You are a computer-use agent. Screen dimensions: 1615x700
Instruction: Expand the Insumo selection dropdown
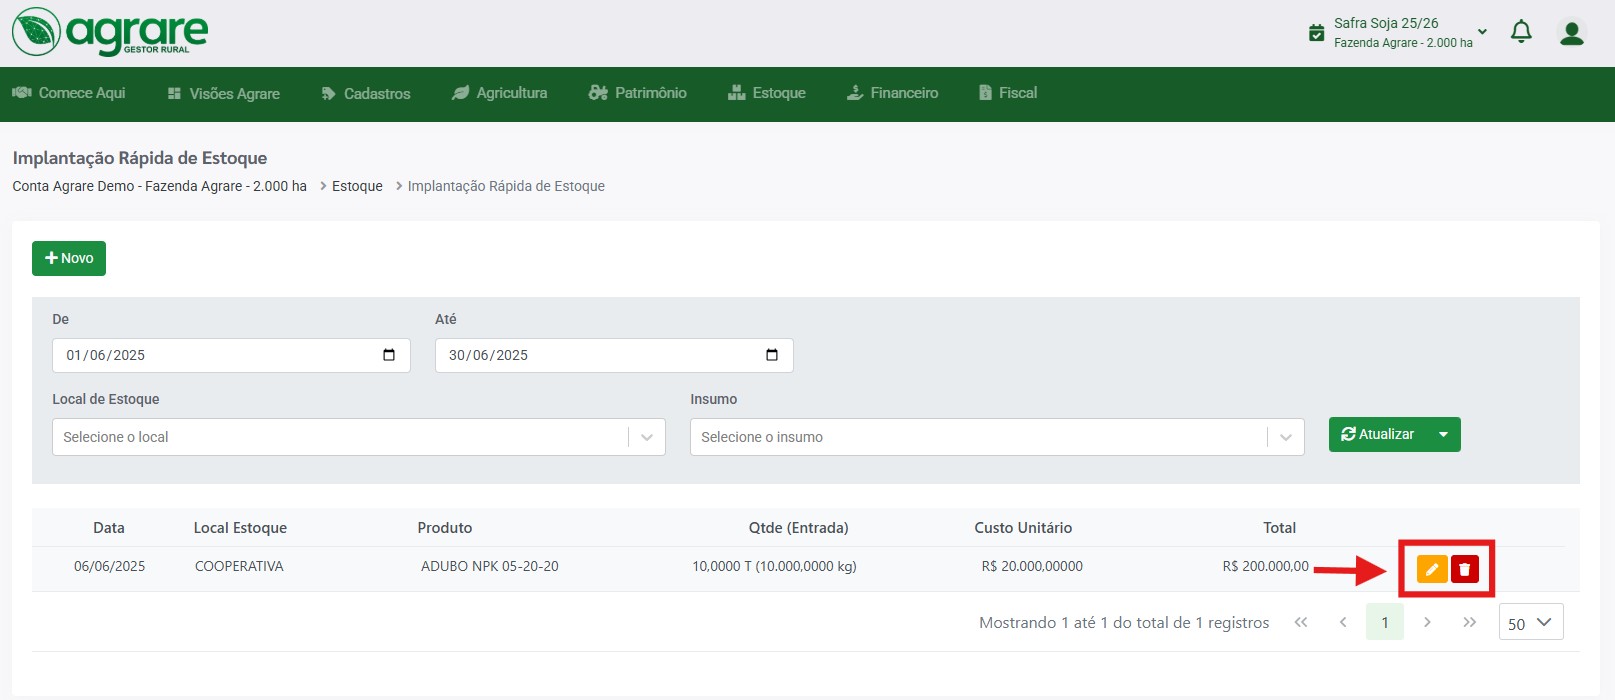coord(1286,437)
